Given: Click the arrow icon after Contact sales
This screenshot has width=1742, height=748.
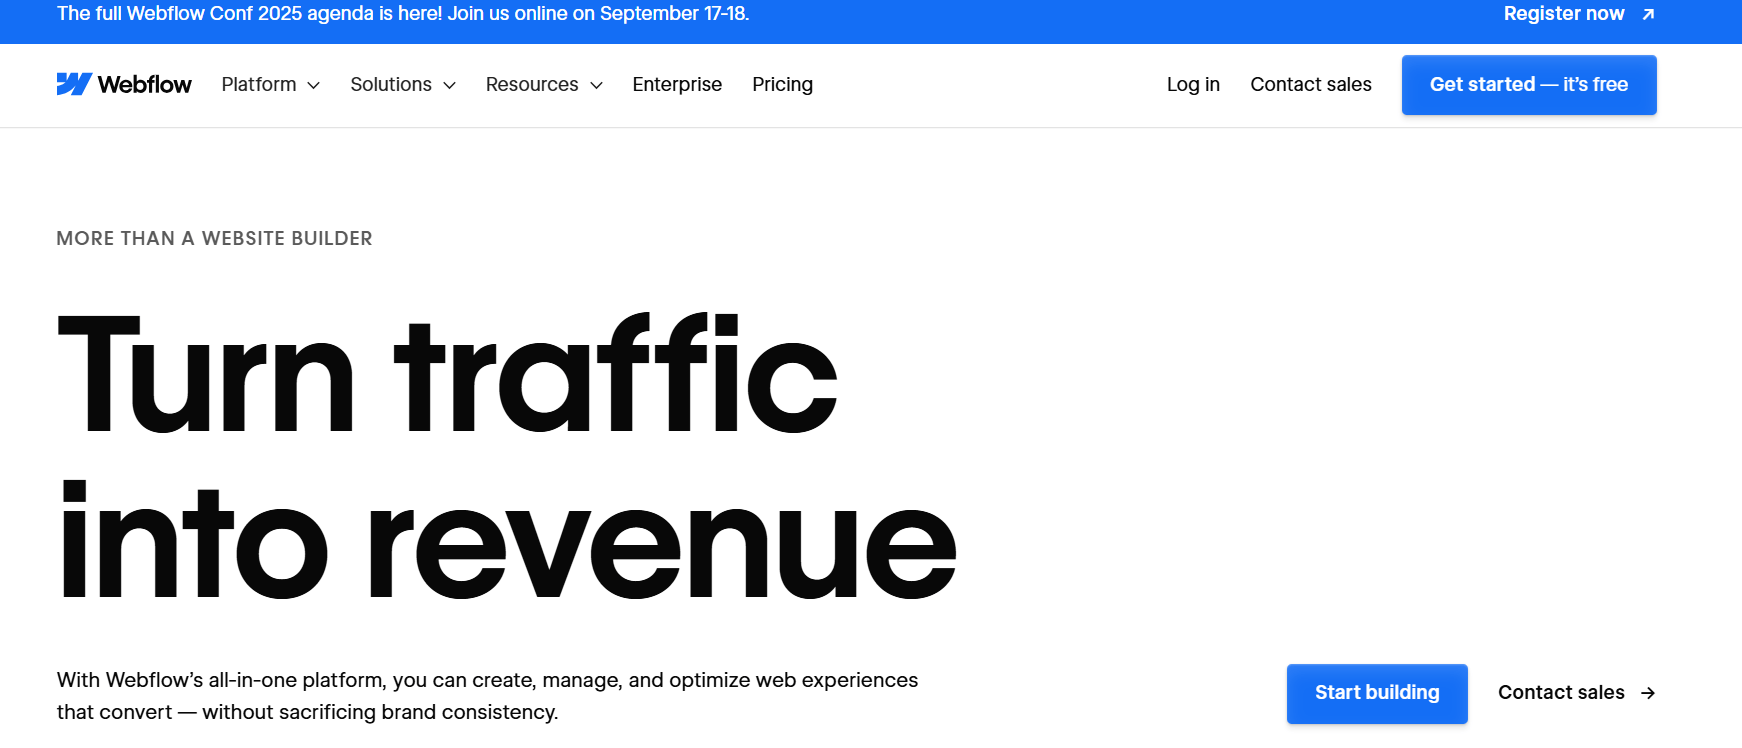Looking at the screenshot, I should click(1648, 693).
